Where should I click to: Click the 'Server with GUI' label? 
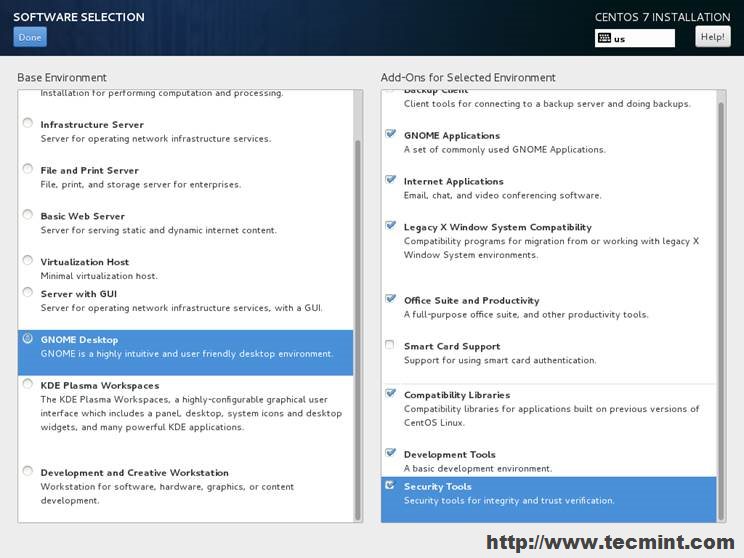click(x=79, y=294)
